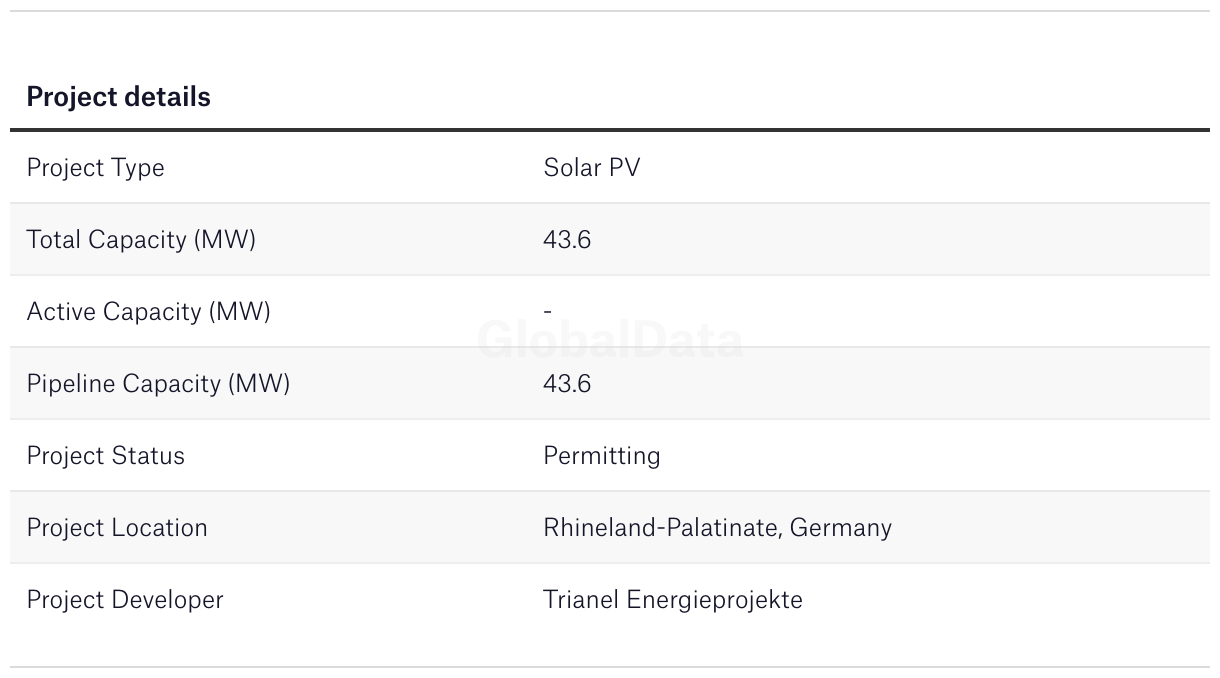This screenshot has height=678, width=1220.
Task: Select the Project Type label
Action: point(95,168)
